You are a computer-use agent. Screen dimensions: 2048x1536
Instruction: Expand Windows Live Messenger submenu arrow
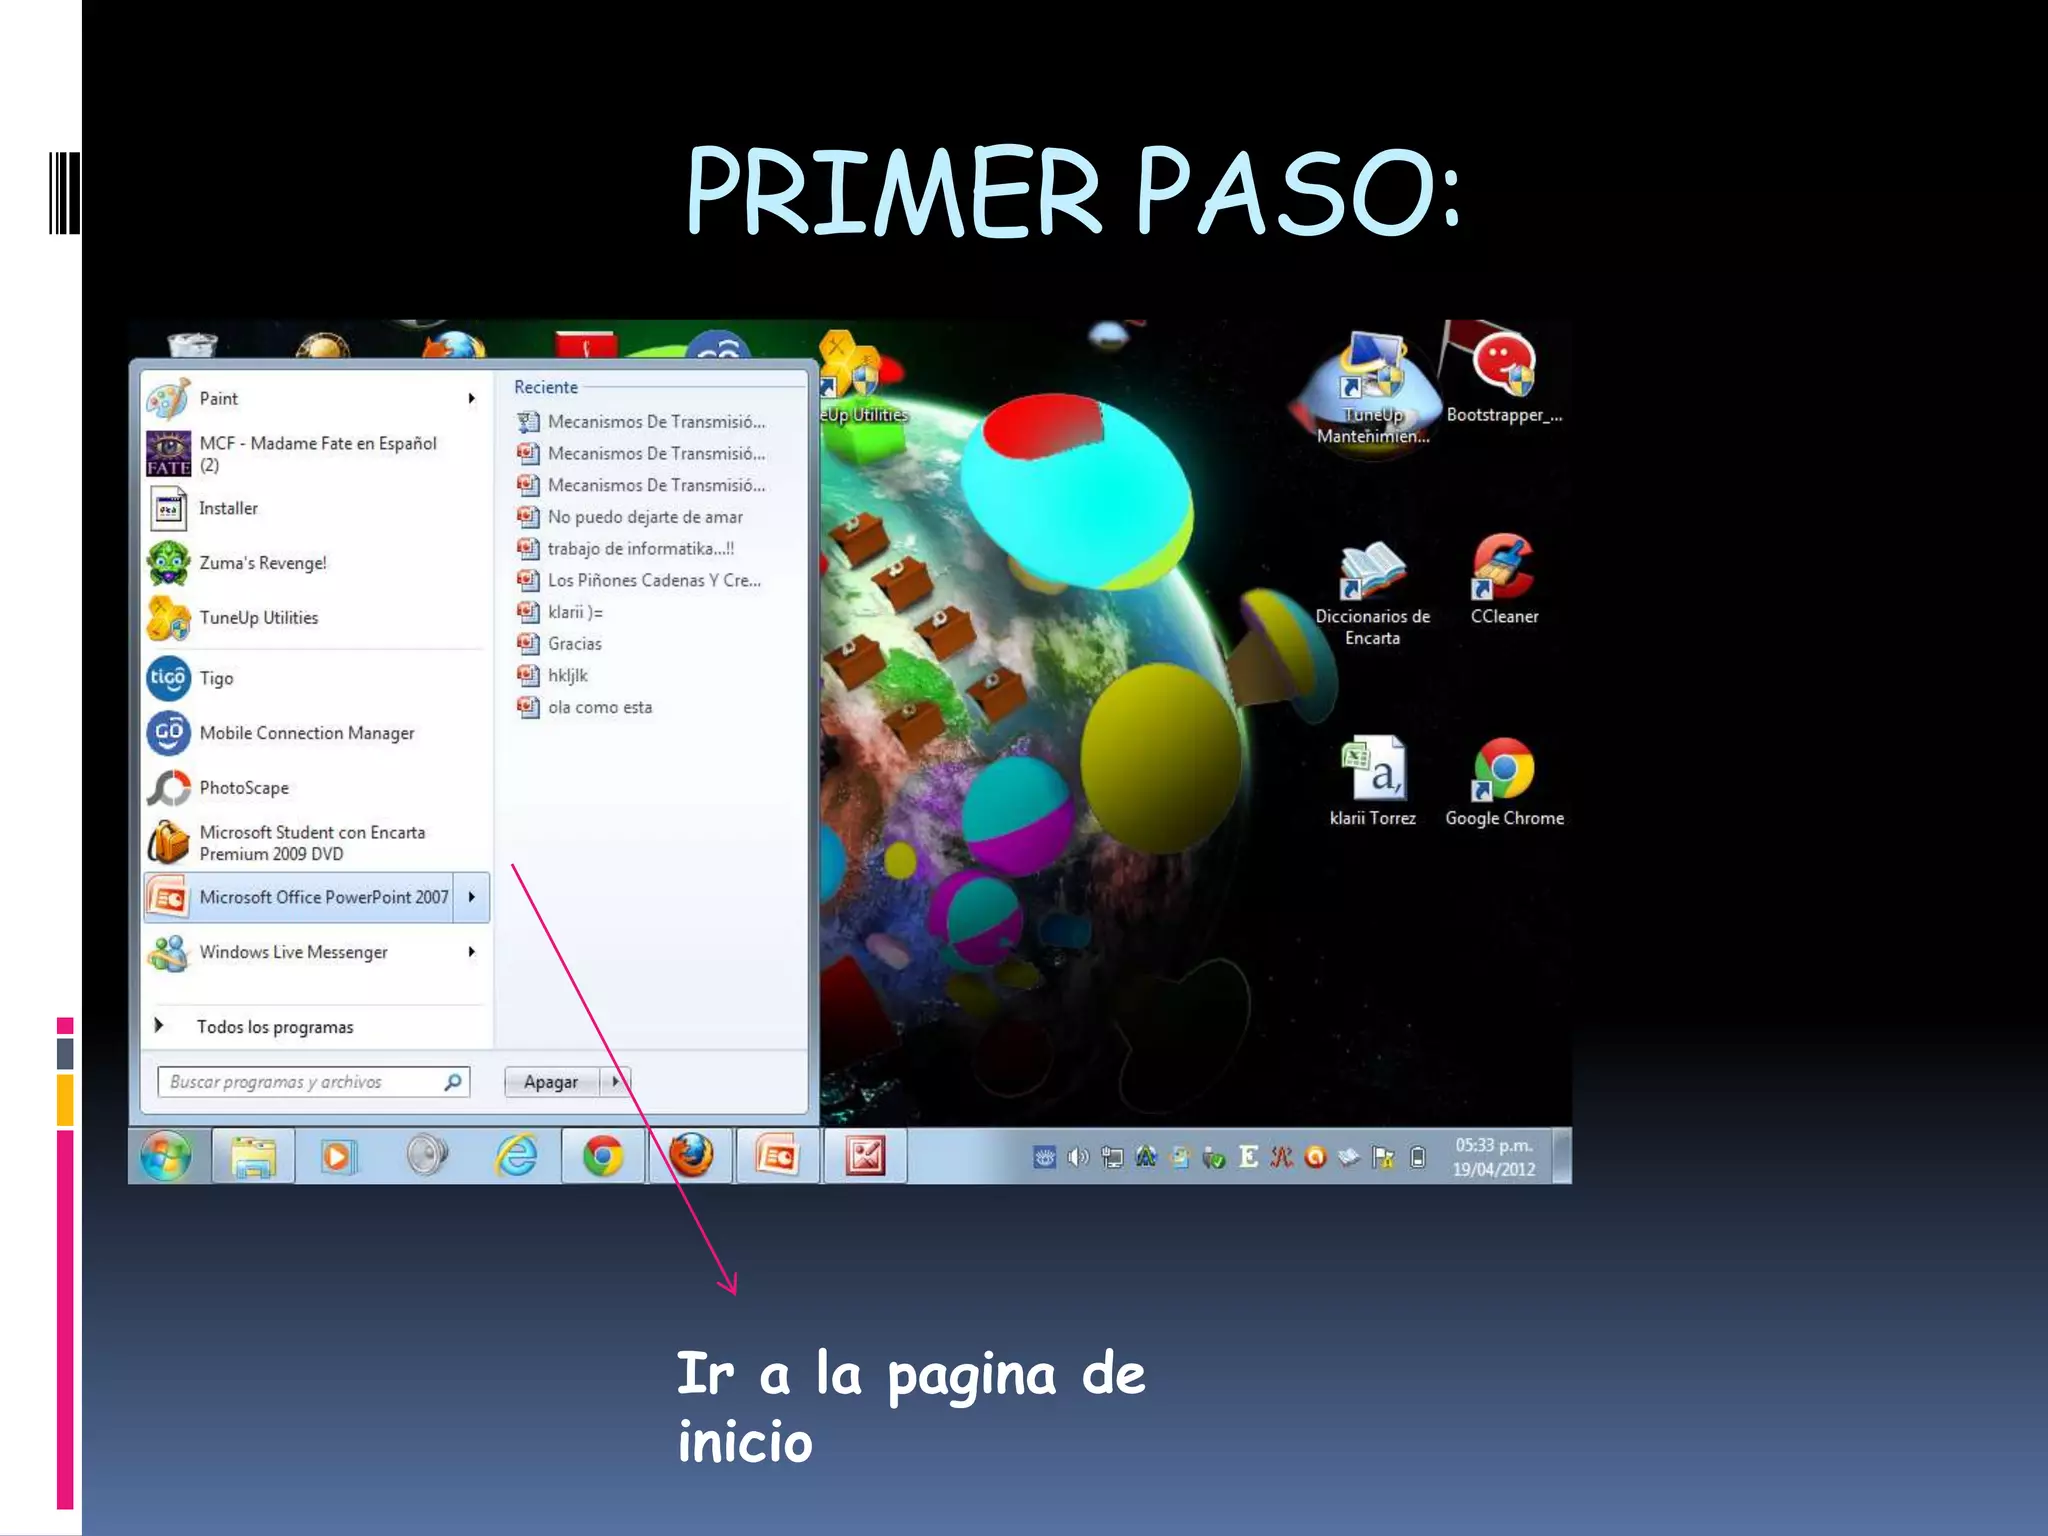[x=471, y=952]
